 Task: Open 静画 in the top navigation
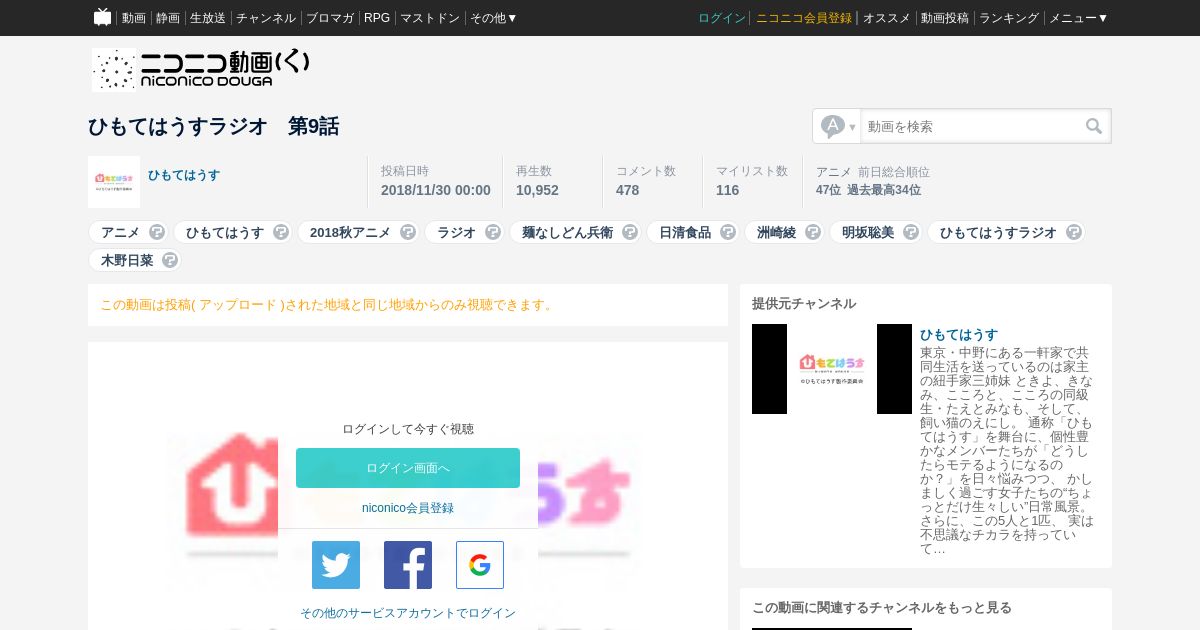168,18
